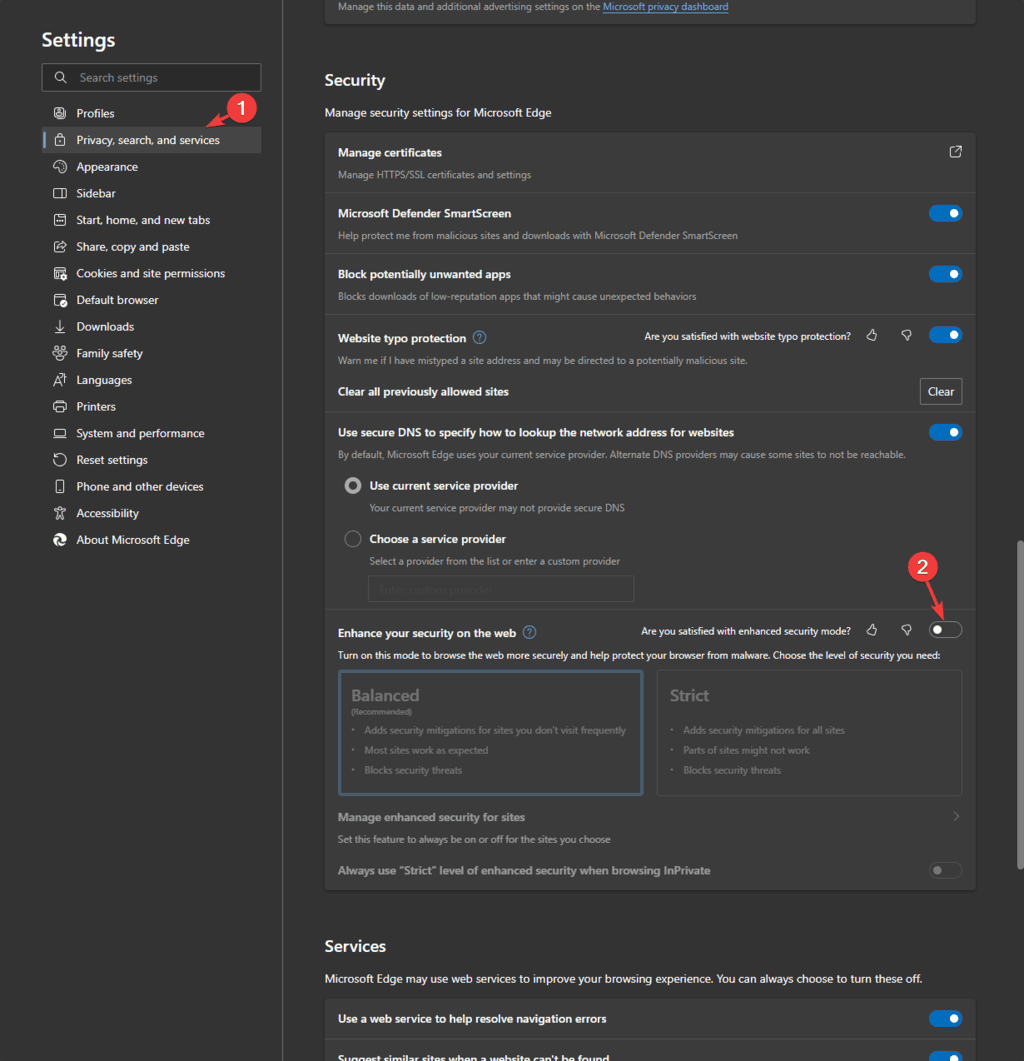Toggle Website typo protection off

tap(945, 335)
